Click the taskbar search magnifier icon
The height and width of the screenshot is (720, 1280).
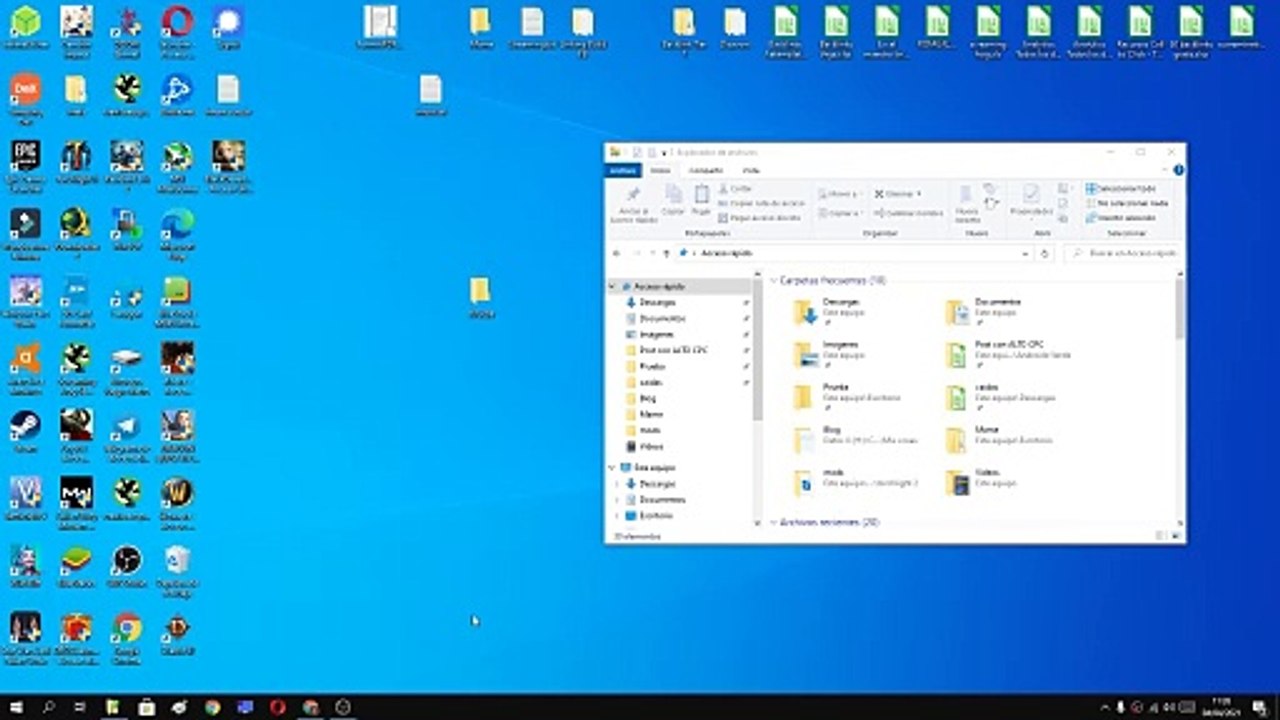click(48, 707)
